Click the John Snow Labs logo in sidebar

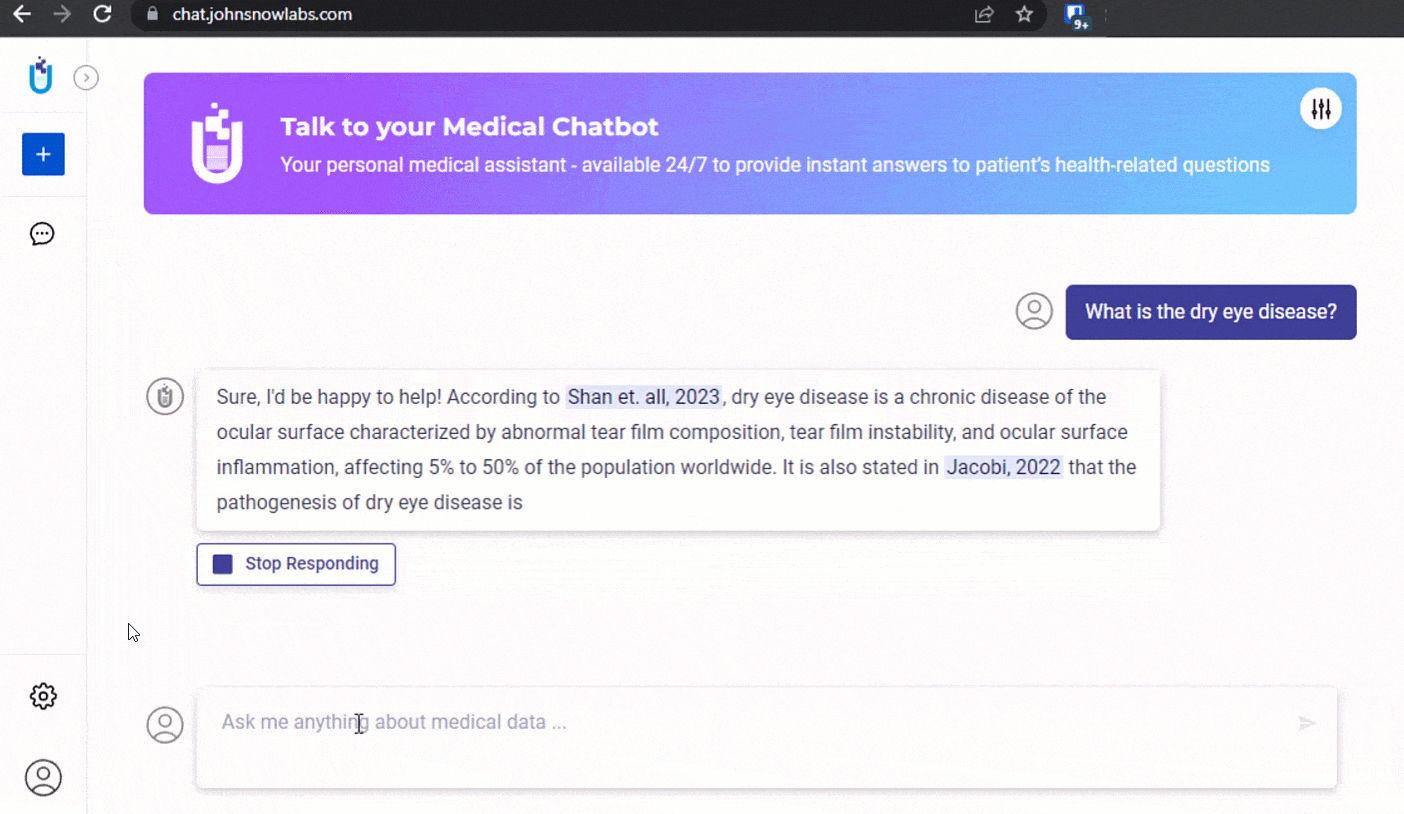point(40,75)
